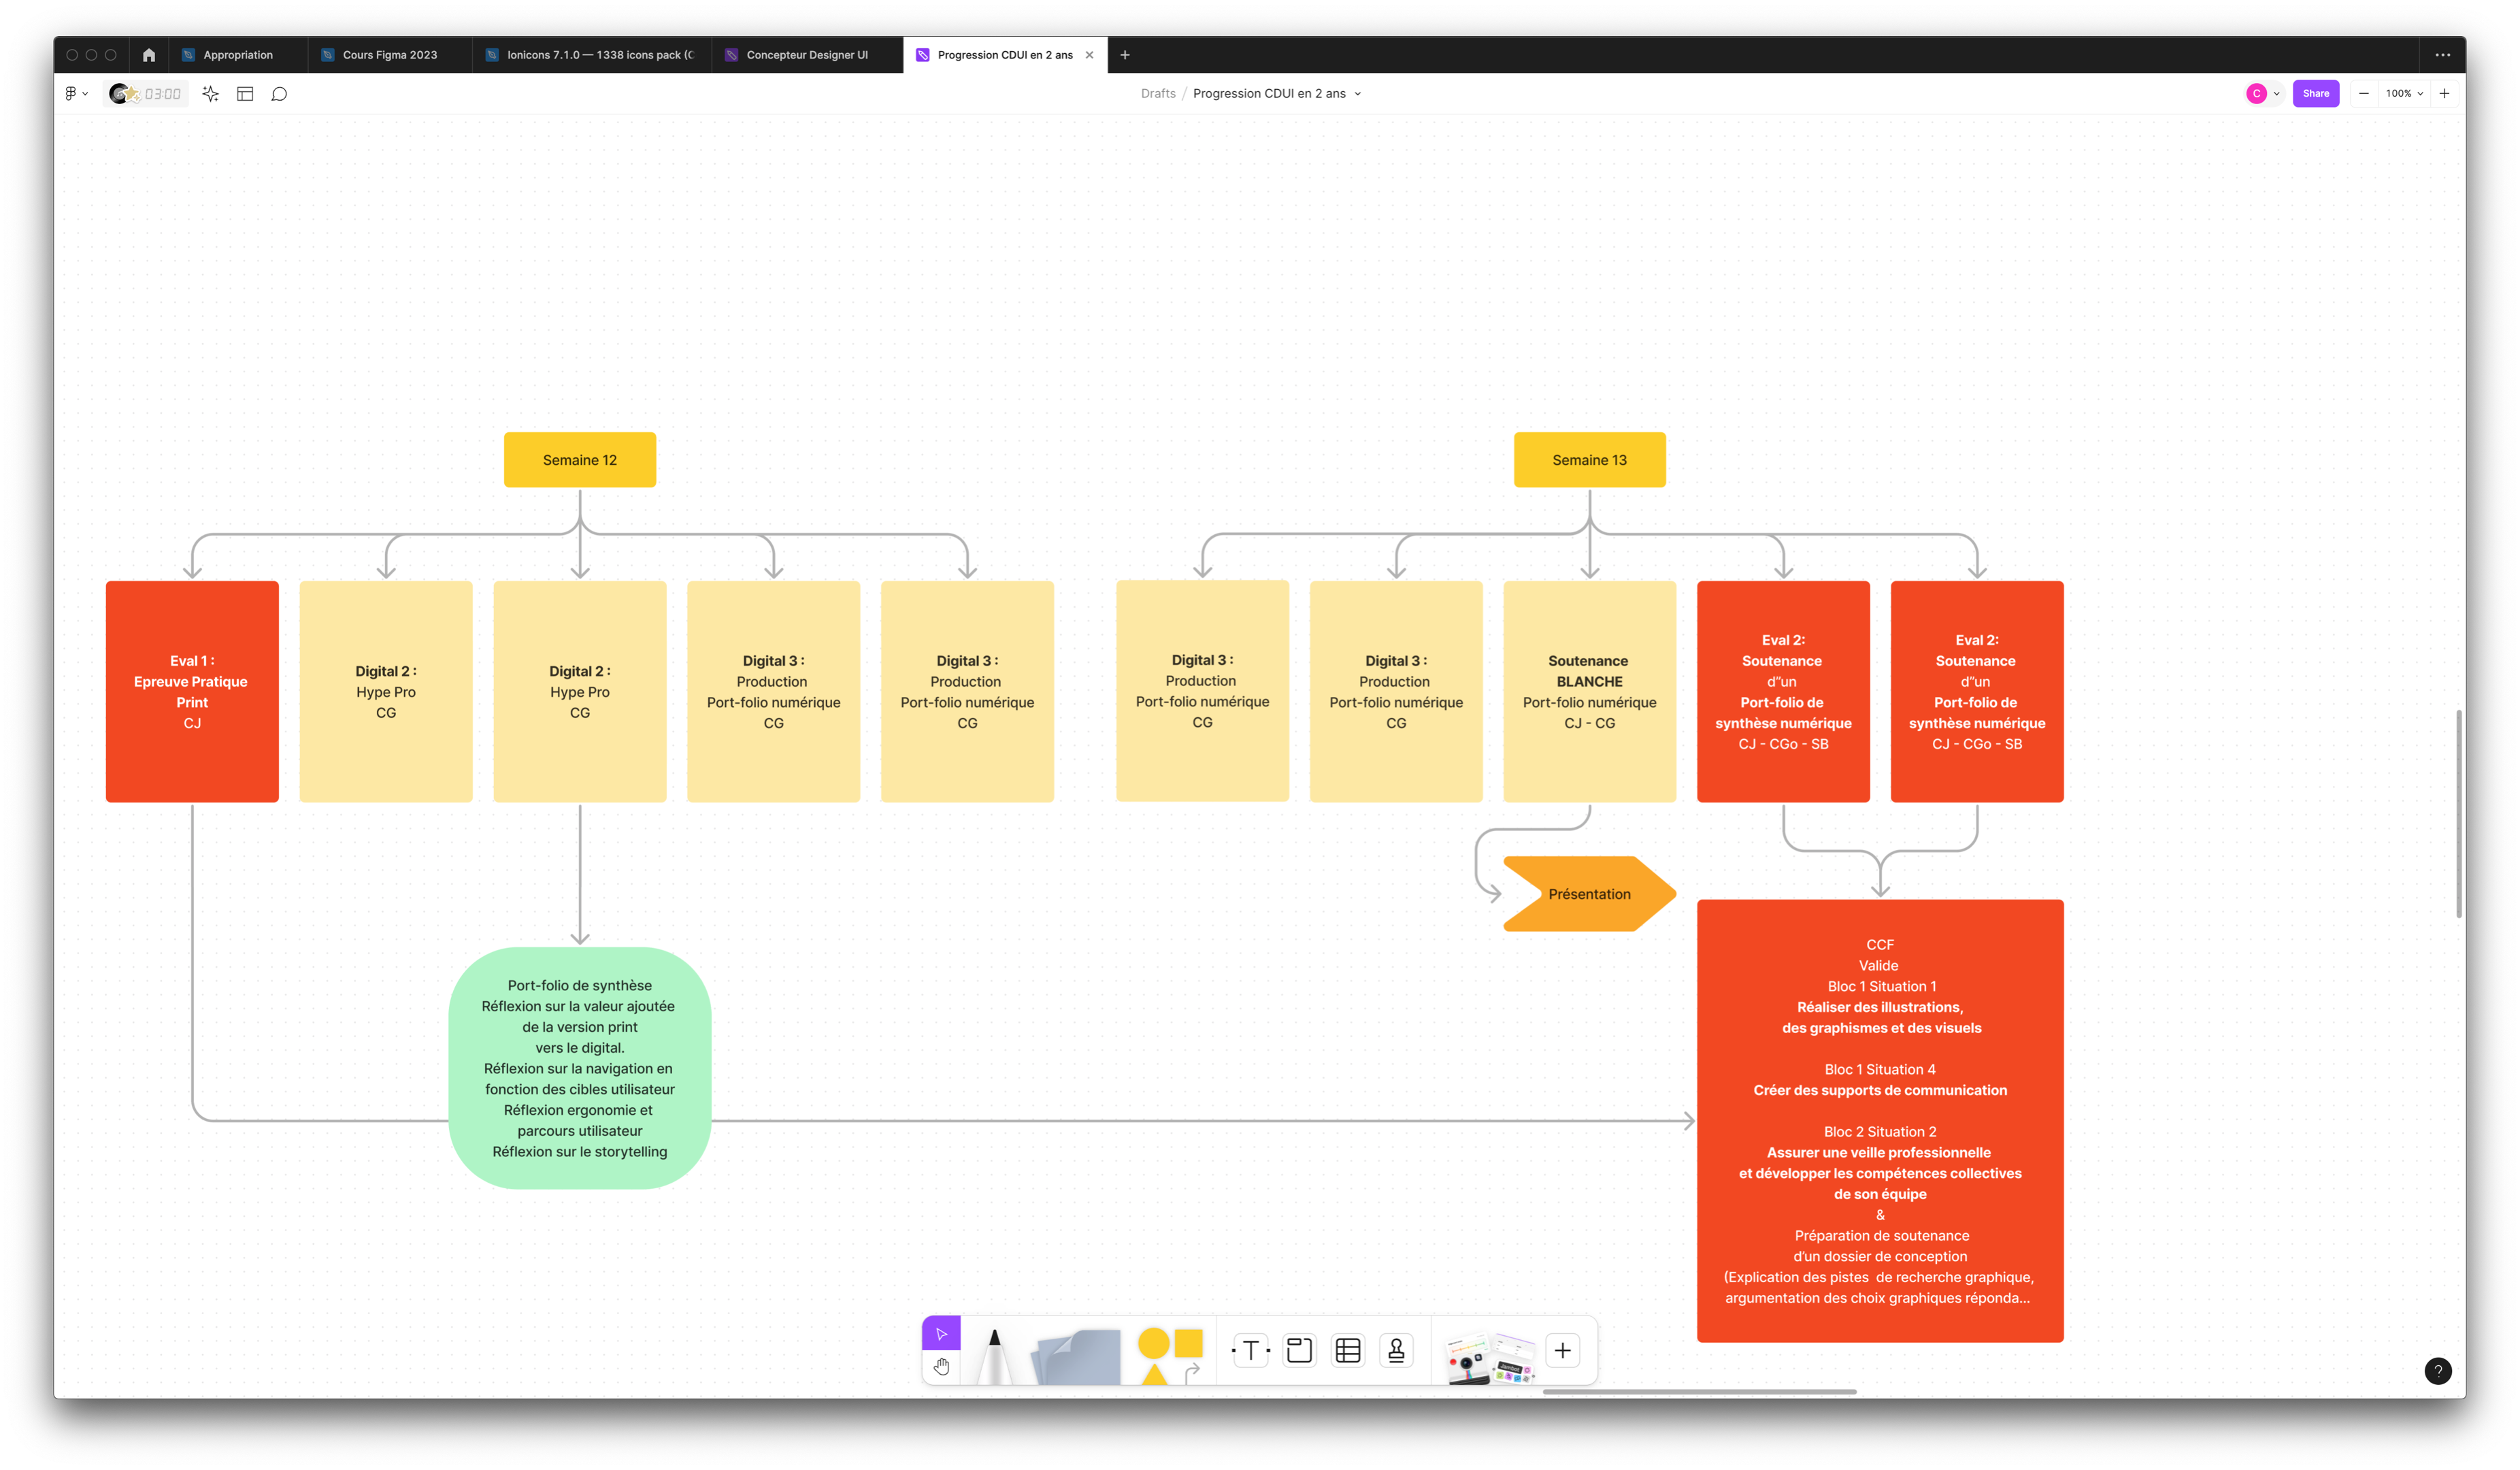Start the 03:00 timer widget
Image resolution: width=2520 pixels, height=1470 pixels.
146,94
